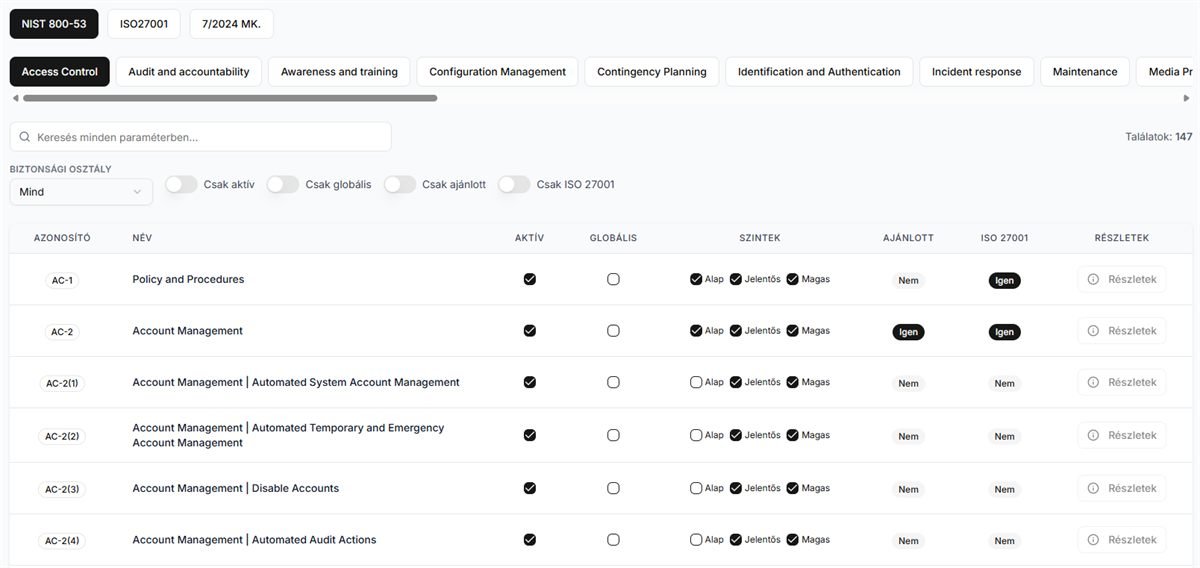Click the AC-2(1) identifier badge
The image size is (1200, 568).
click(62, 383)
